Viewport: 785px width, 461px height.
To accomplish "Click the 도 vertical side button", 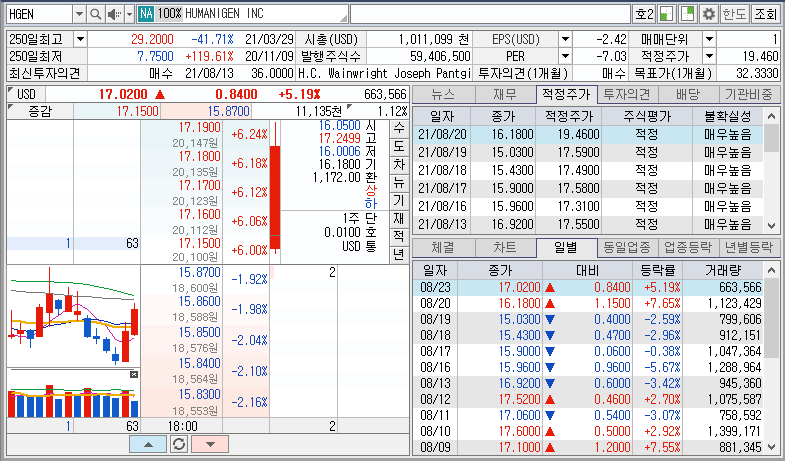I will click(x=399, y=146).
